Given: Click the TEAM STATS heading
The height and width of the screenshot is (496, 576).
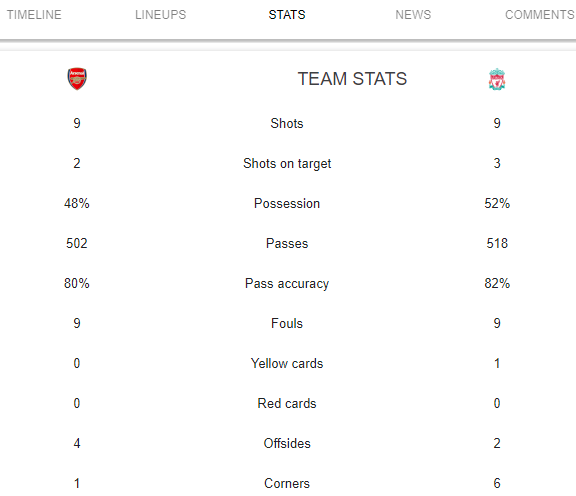Looking at the screenshot, I should point(352,79).
